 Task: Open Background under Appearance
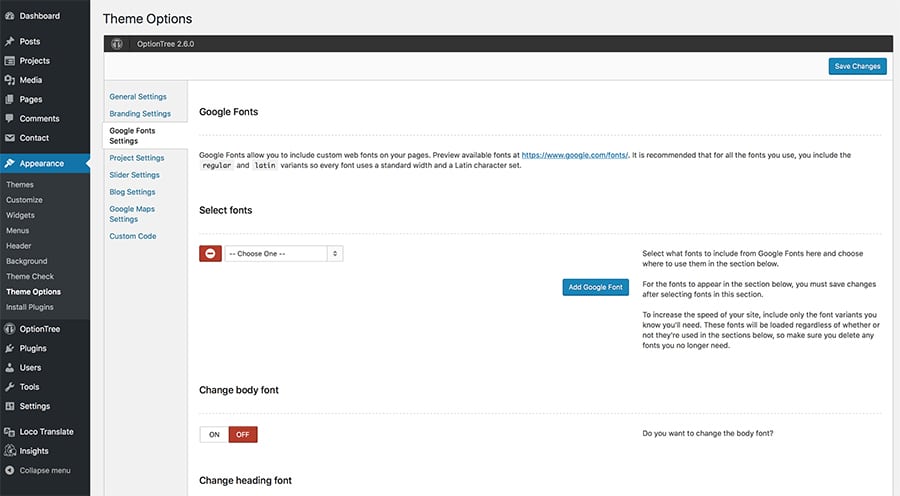click(27, 261)
